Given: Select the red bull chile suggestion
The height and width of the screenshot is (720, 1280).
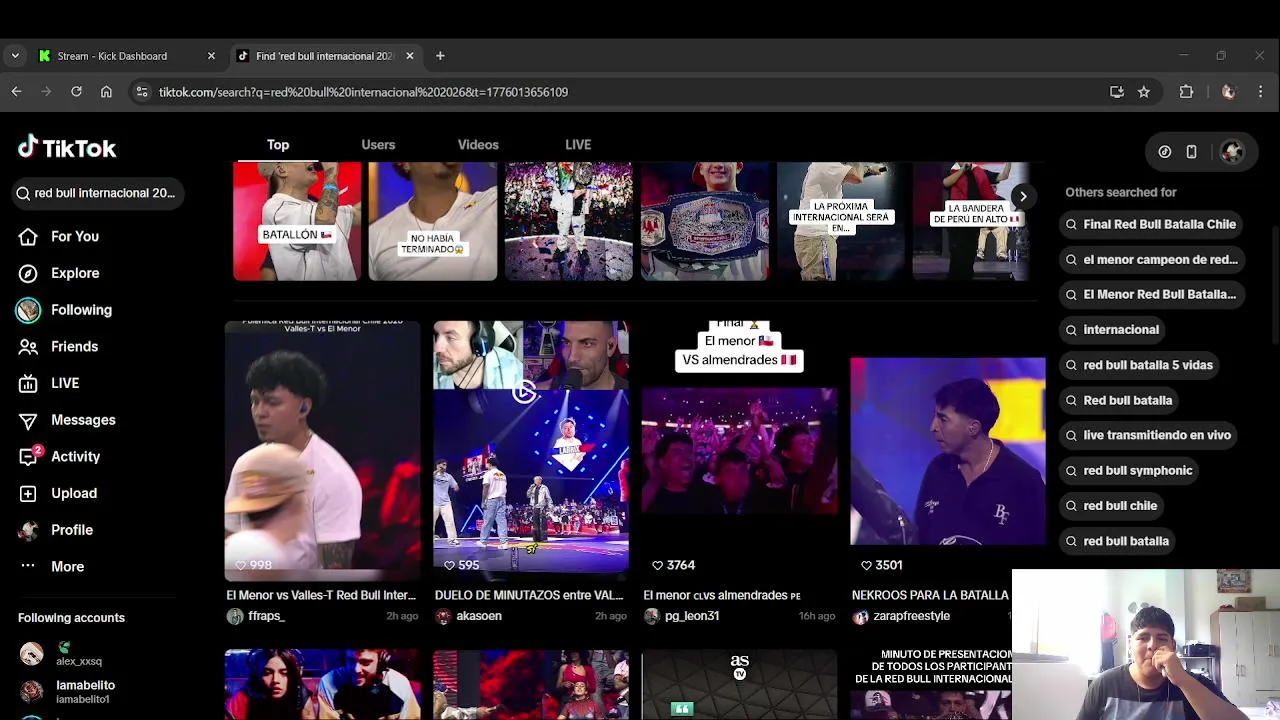Looking at the screenshot, I should (1110, 505).
